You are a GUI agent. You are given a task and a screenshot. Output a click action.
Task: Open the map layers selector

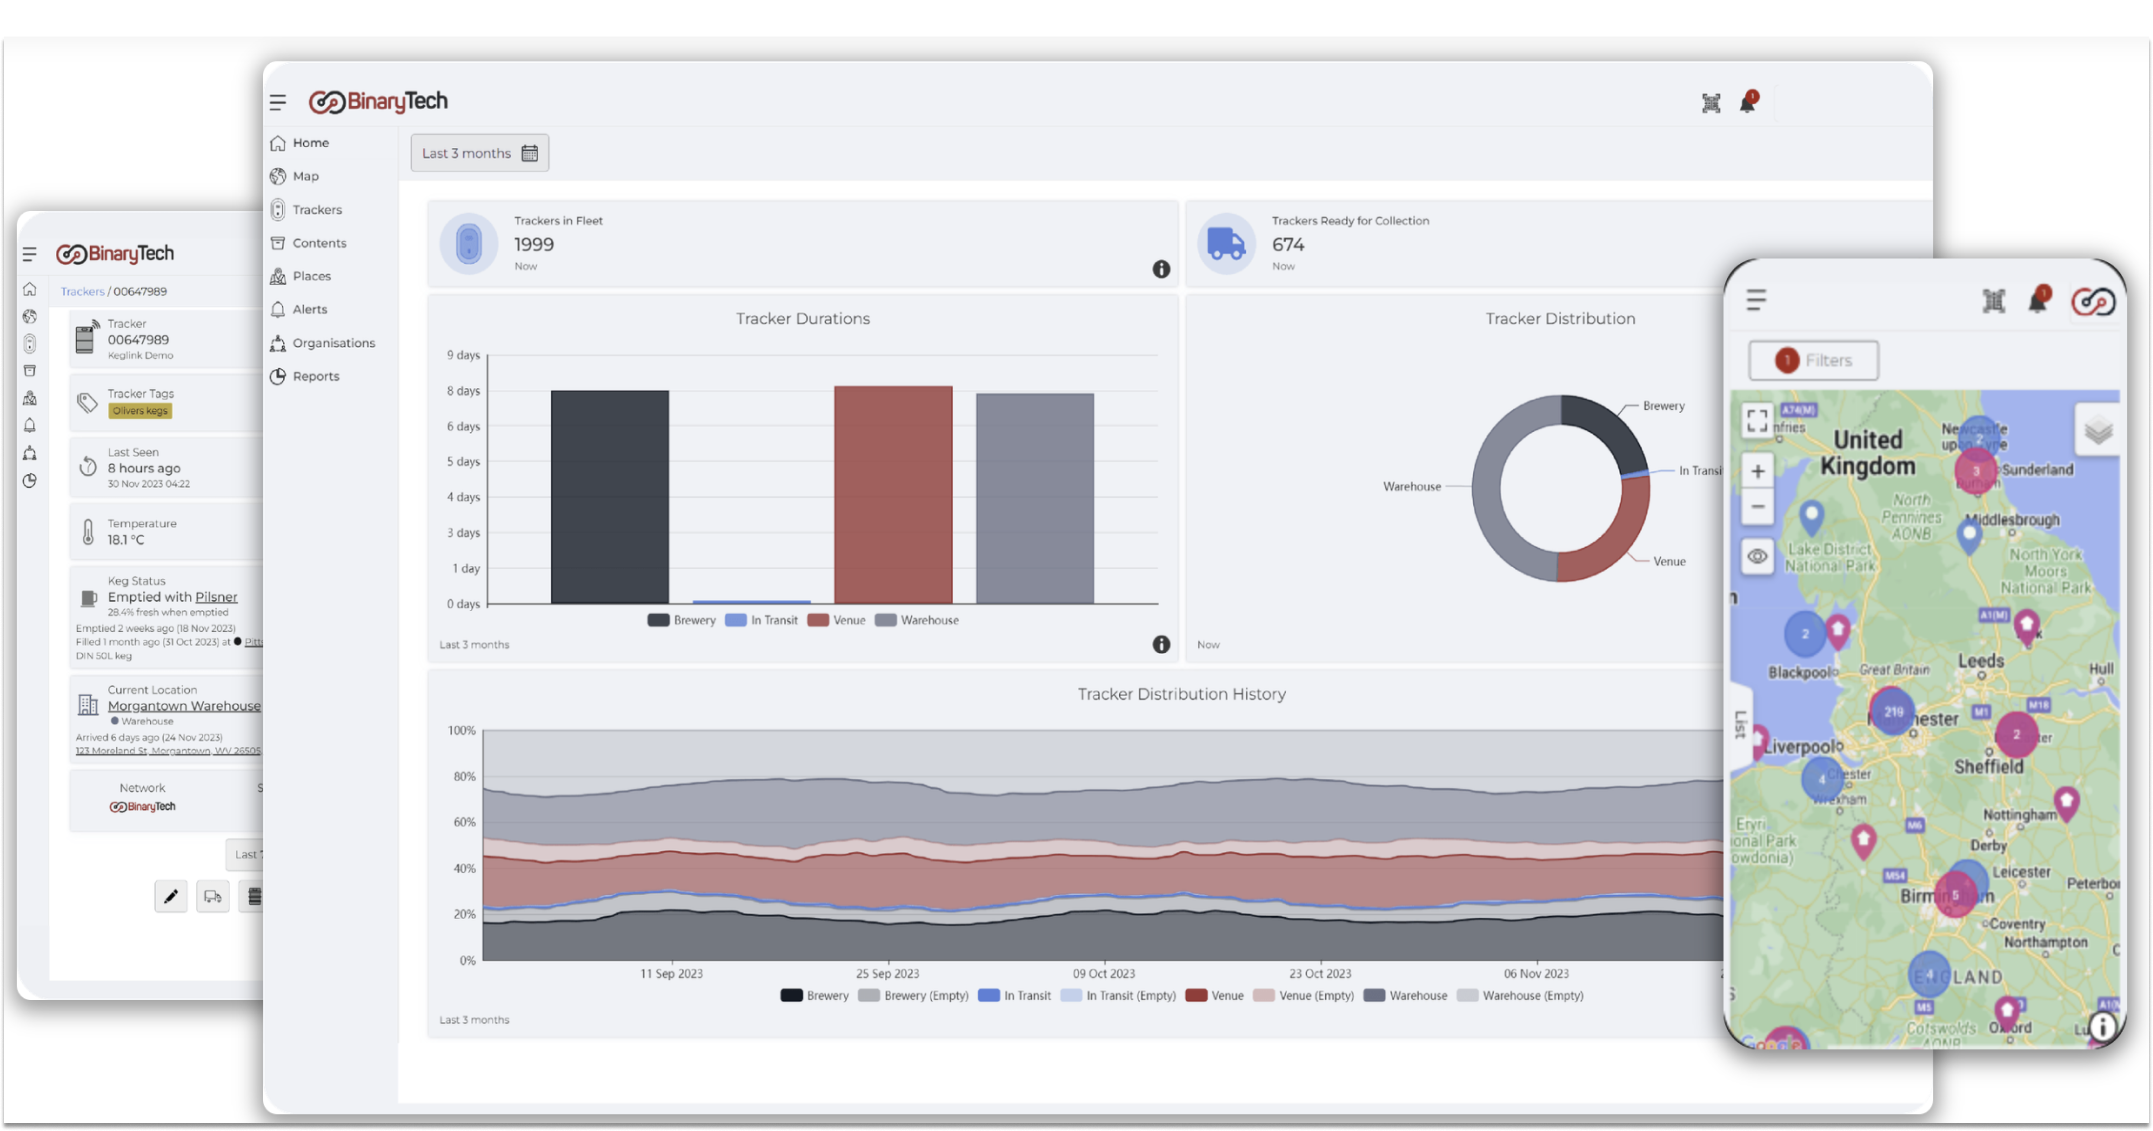[x=2098, y=431]
